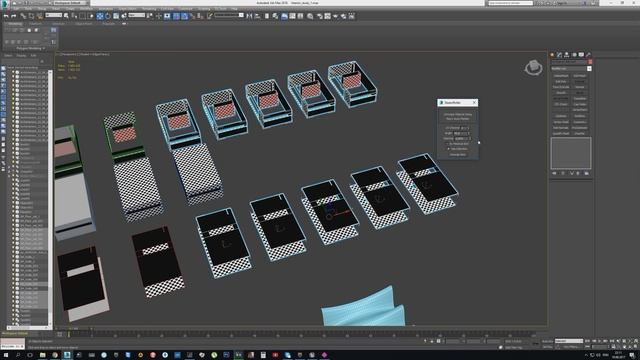Click the Render Production icon
This screenshot has width=640, height=360.
coord(336,16)
